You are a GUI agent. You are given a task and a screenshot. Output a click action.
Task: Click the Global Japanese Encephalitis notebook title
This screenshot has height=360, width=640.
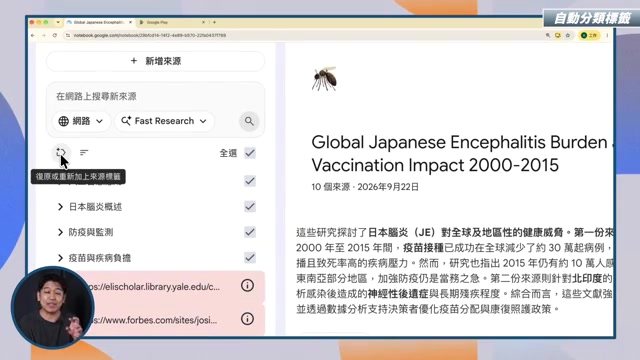[x=462, y=154]
